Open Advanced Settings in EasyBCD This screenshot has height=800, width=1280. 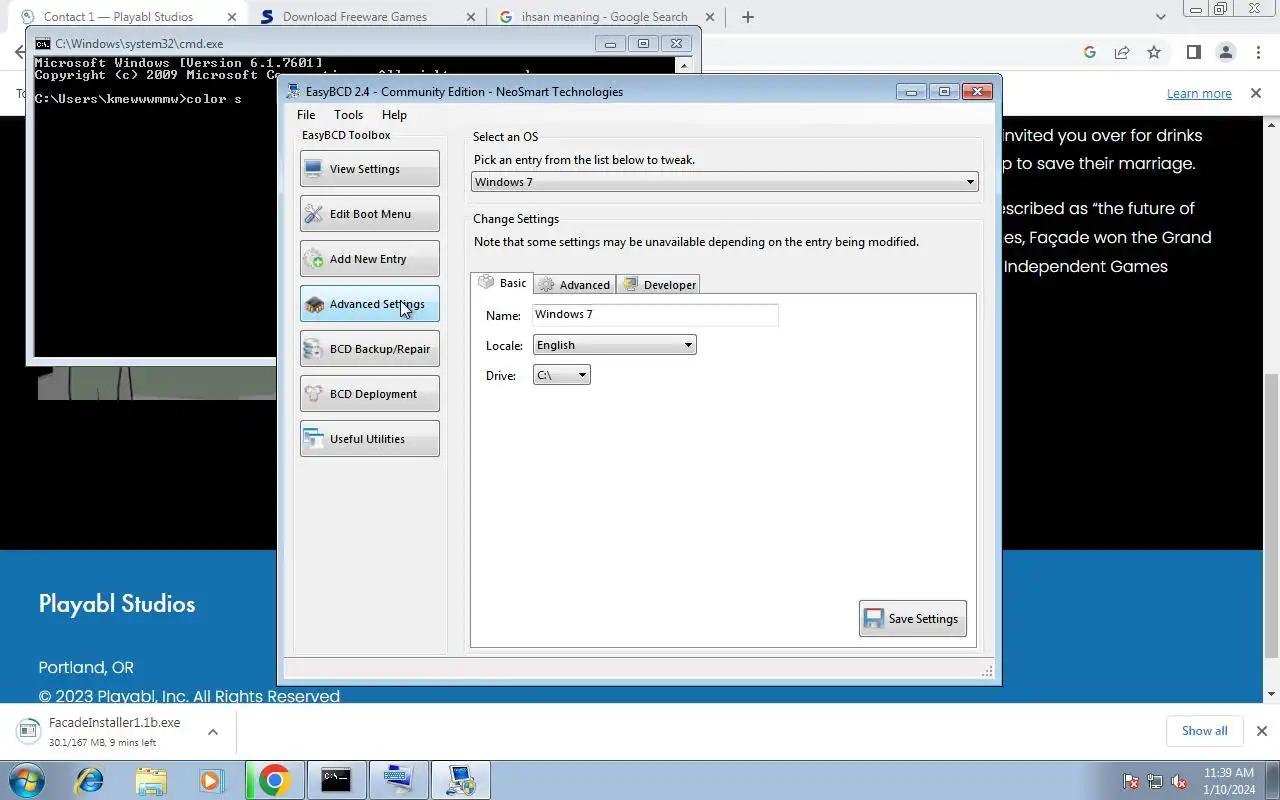pos(369,303)
